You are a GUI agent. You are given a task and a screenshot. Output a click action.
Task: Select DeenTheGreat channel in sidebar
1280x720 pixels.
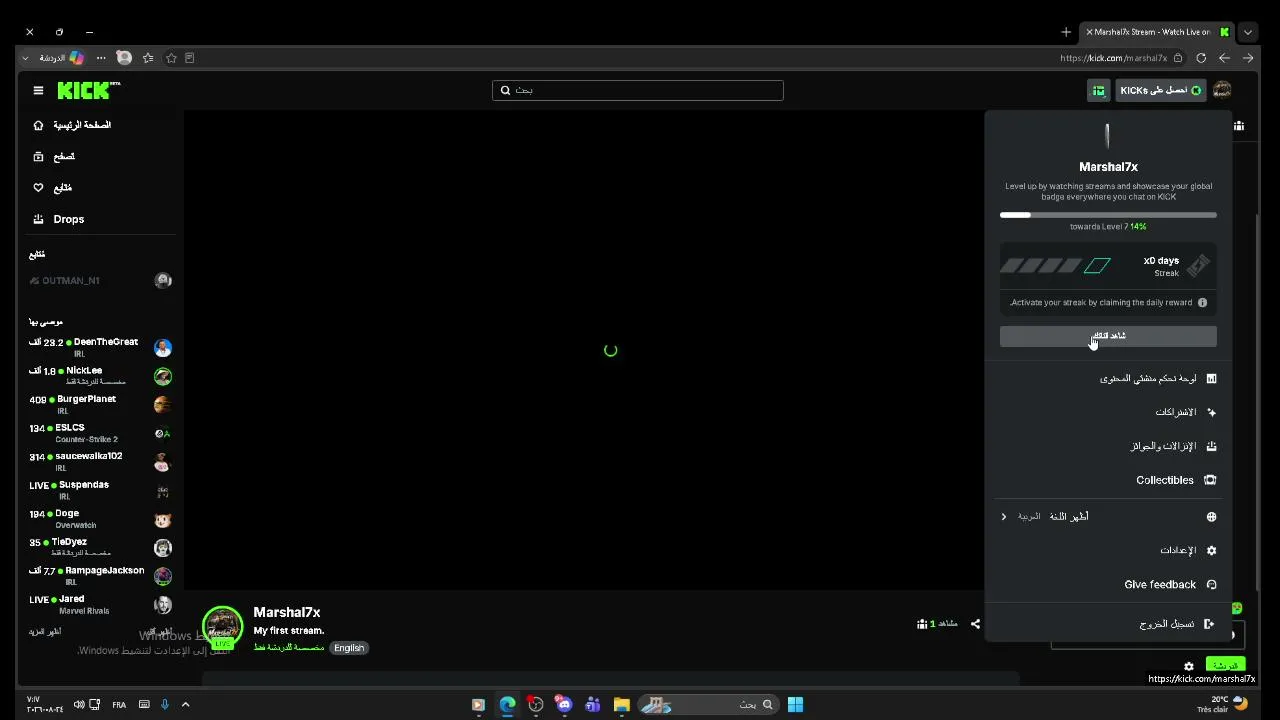click(100, 347)
